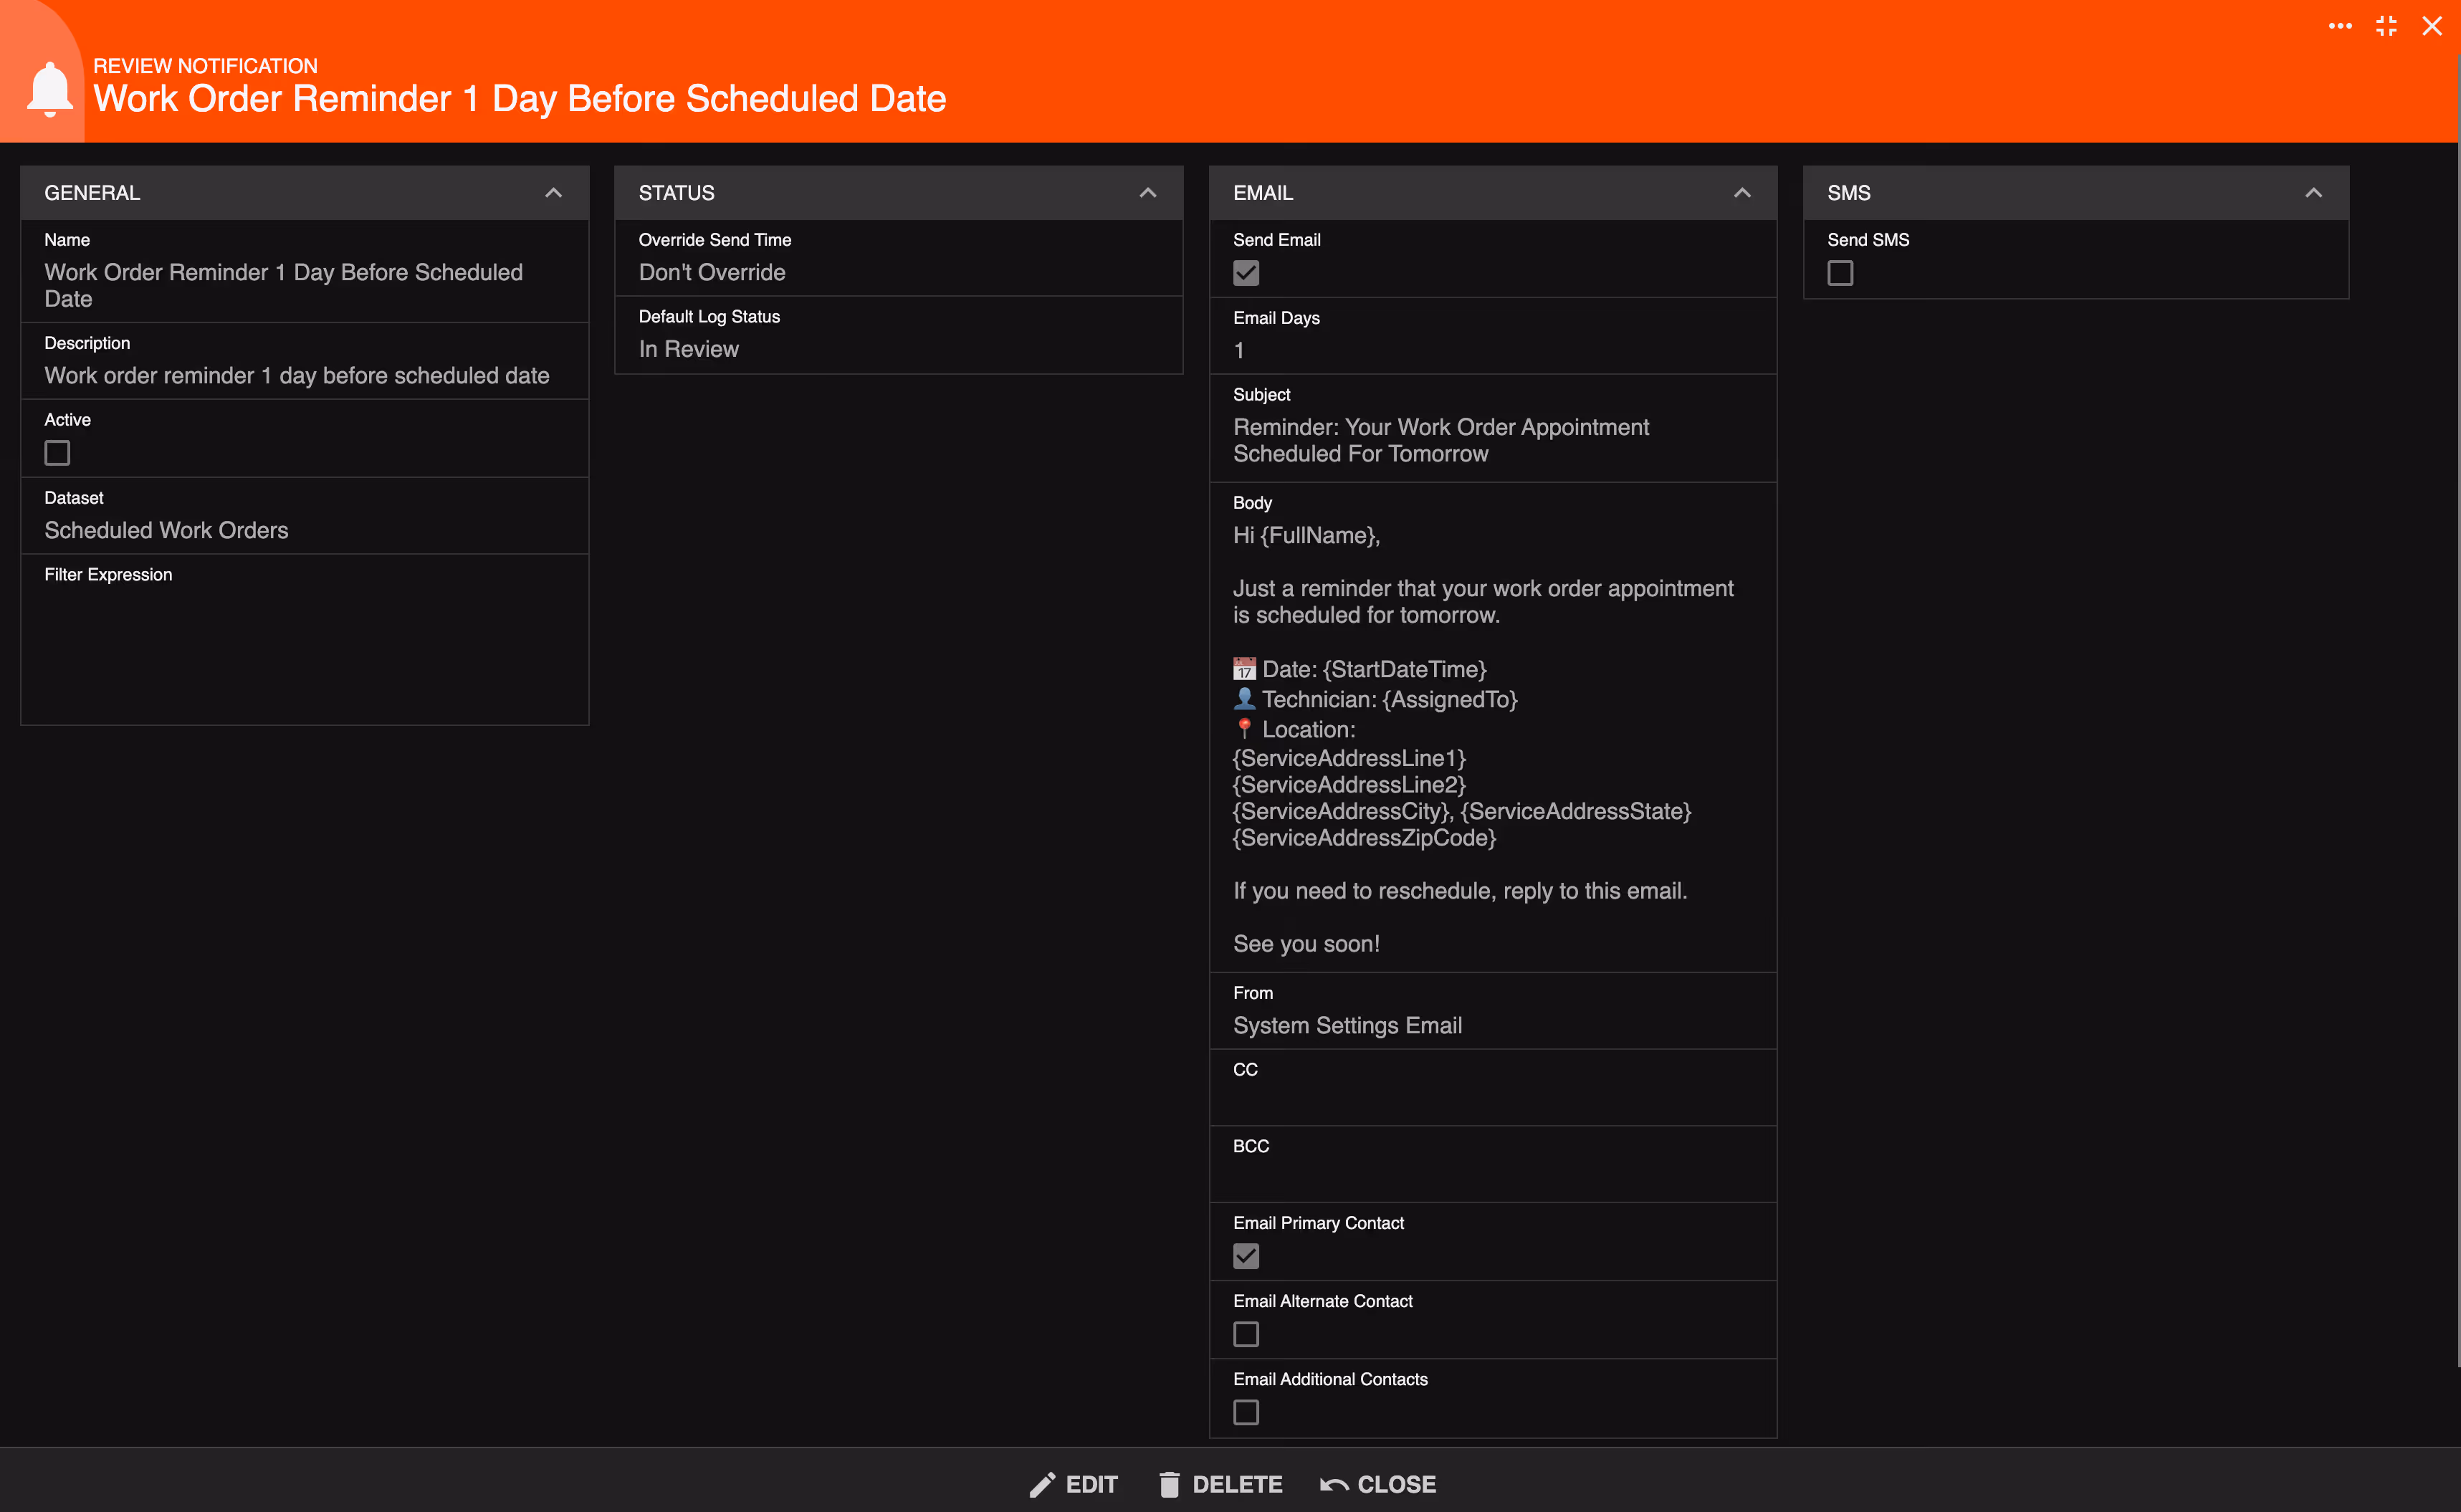The width and height of the screenshot is (2461, 1512).
Task: Click the undo arrow Close icon
Action: (1333, 1484)
